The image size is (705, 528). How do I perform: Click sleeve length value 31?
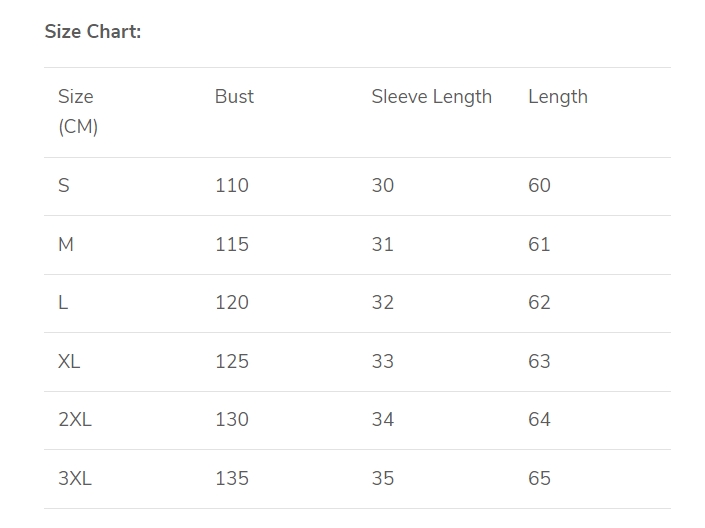pos(382,245)
